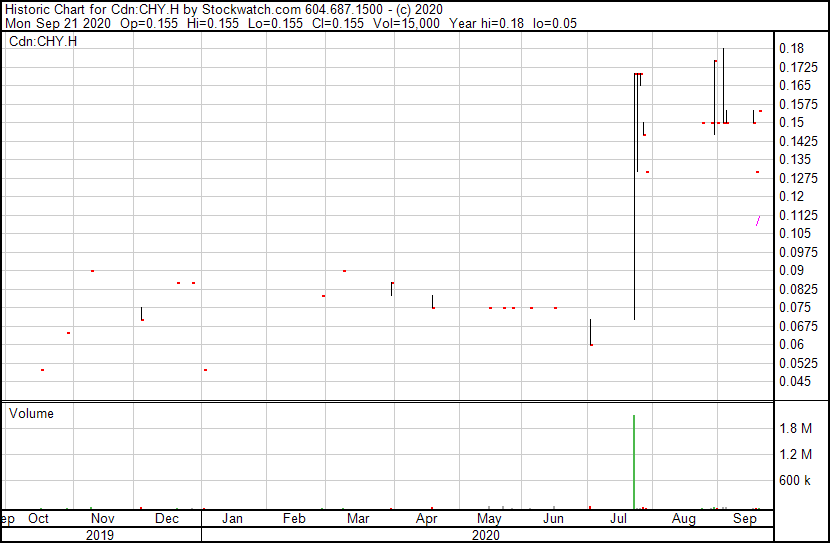Image resolution: width=830 pixels, height=543 pixels.
Task: Click the Jan month label
Action: tap(232, 519)
